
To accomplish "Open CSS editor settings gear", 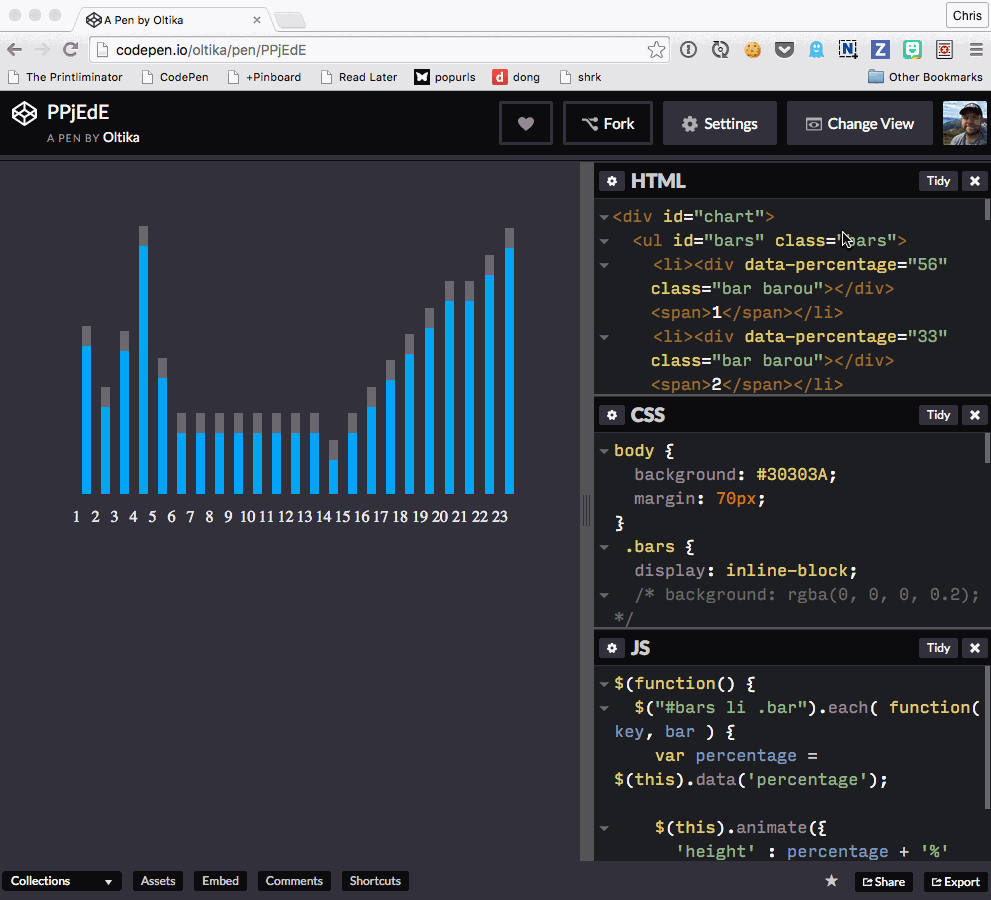I will 612,415.
